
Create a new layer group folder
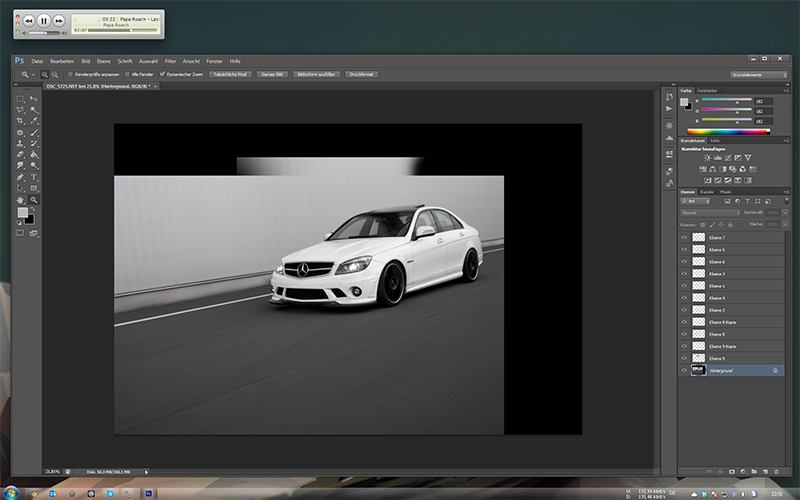coord(754,472)
